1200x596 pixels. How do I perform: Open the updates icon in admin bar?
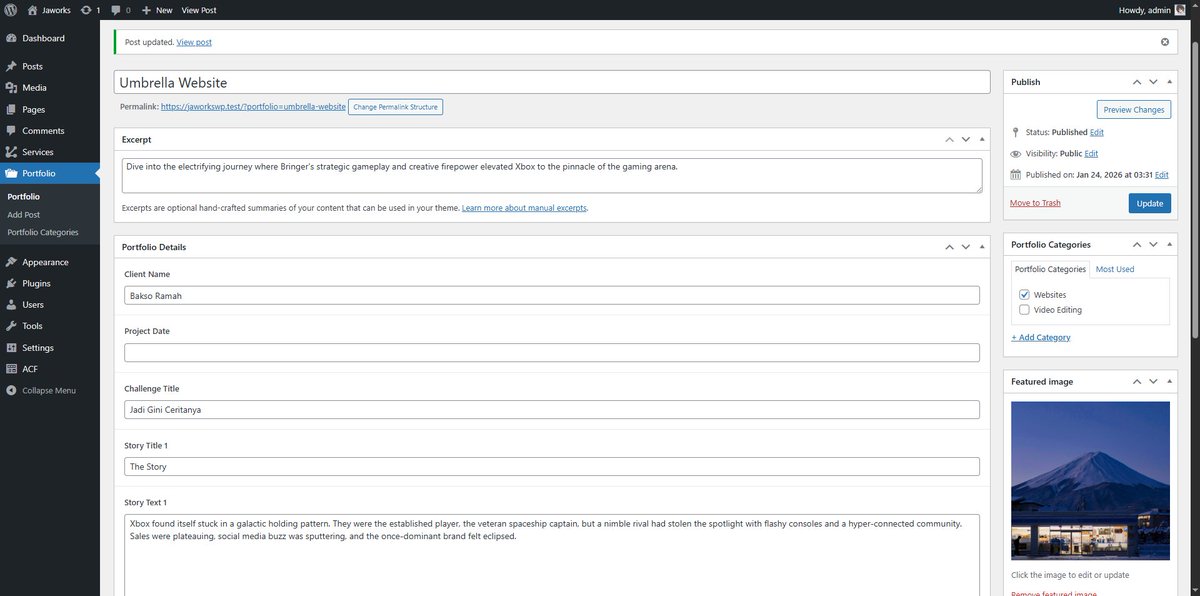[90, 10]
